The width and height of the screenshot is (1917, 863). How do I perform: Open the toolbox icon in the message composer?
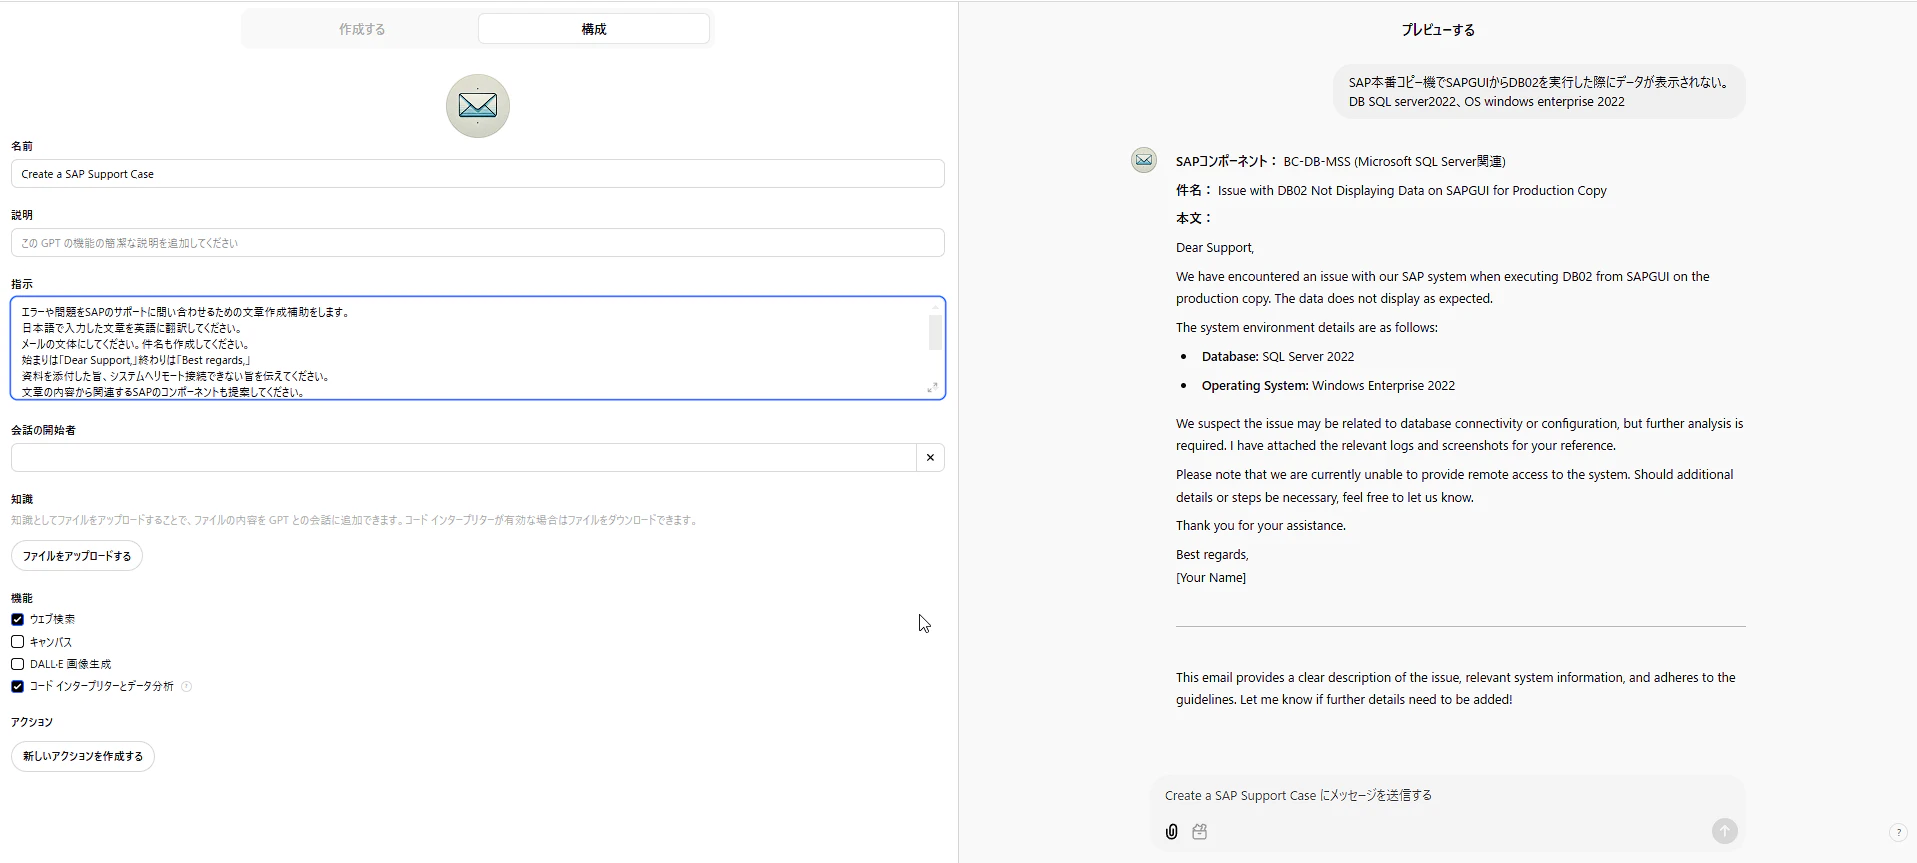1200,832
